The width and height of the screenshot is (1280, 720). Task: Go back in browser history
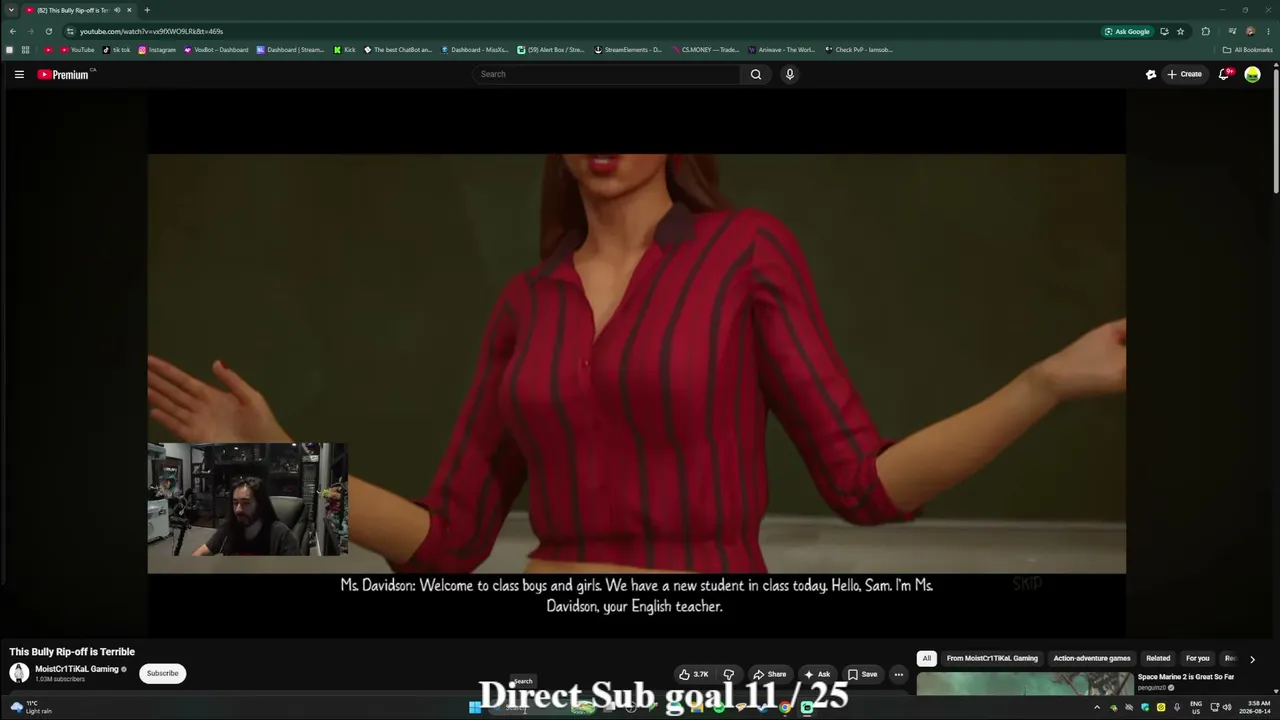point(12,31)
